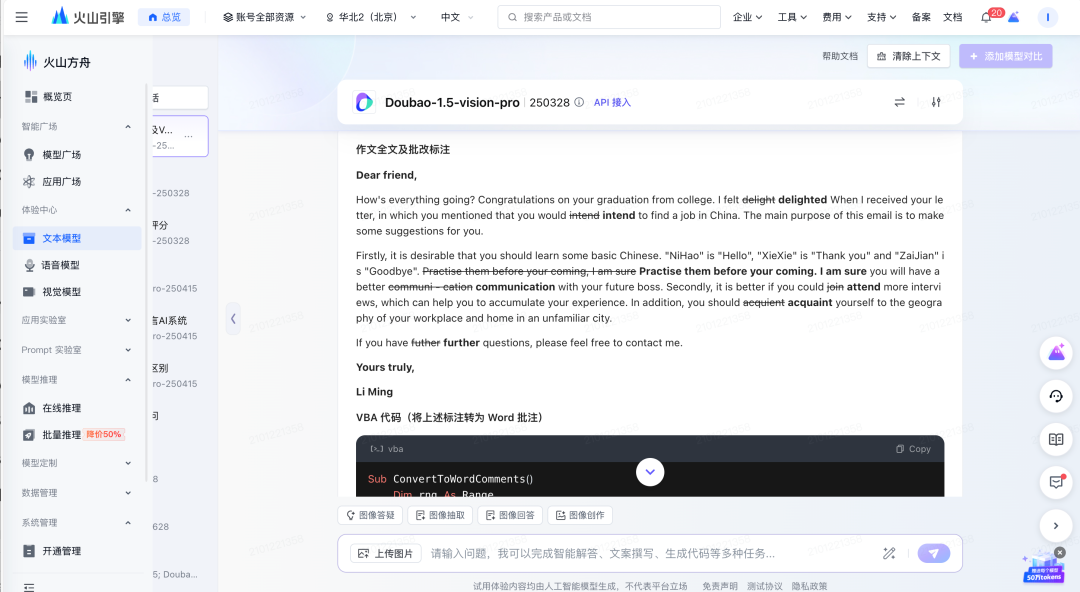Open the hamburger navigation menu
The height and width of the screenshot is (592, 1080).
[22, 17]
